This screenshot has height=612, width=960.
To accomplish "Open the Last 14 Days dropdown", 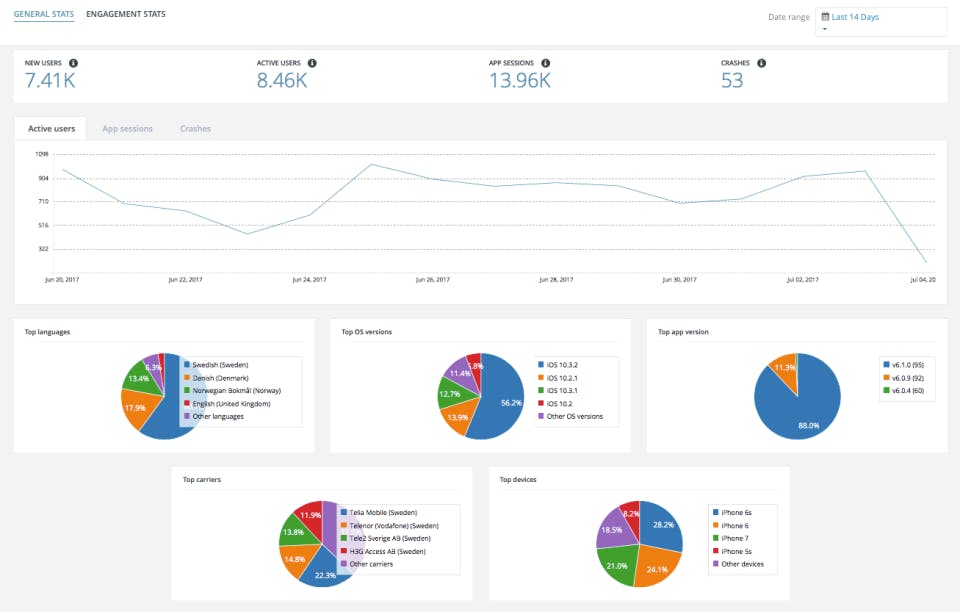I will tap(881, 22).
